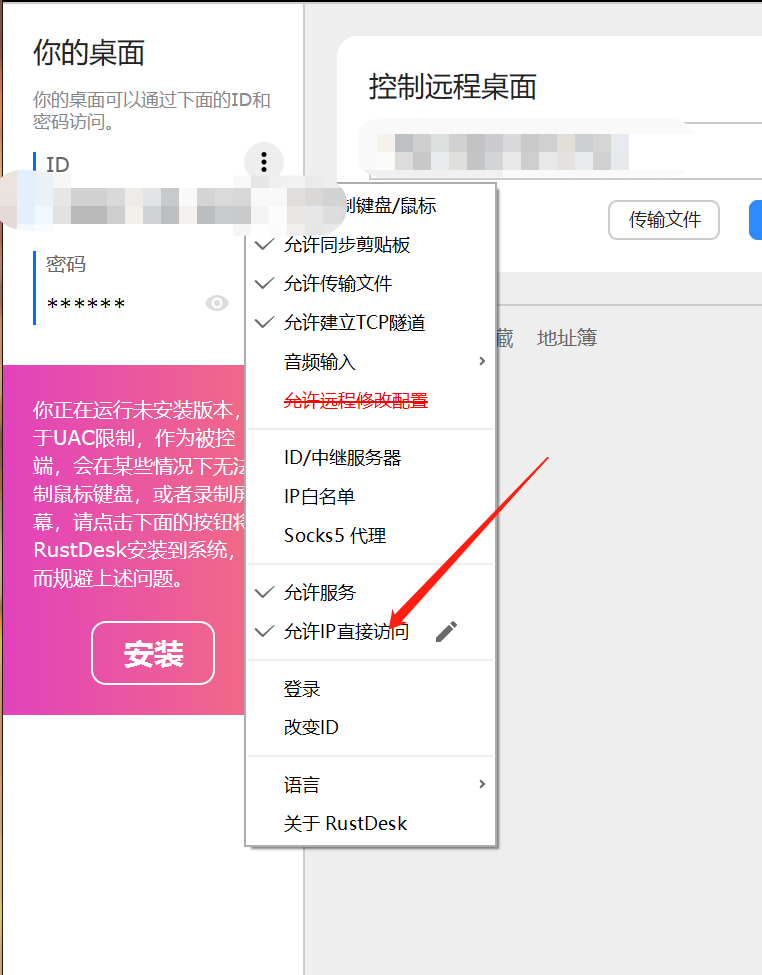This screenshot has height=975, width=762.
Task: Click checkmark icon beside 允许建立TCP隧道
Action: tap(265, 322)
